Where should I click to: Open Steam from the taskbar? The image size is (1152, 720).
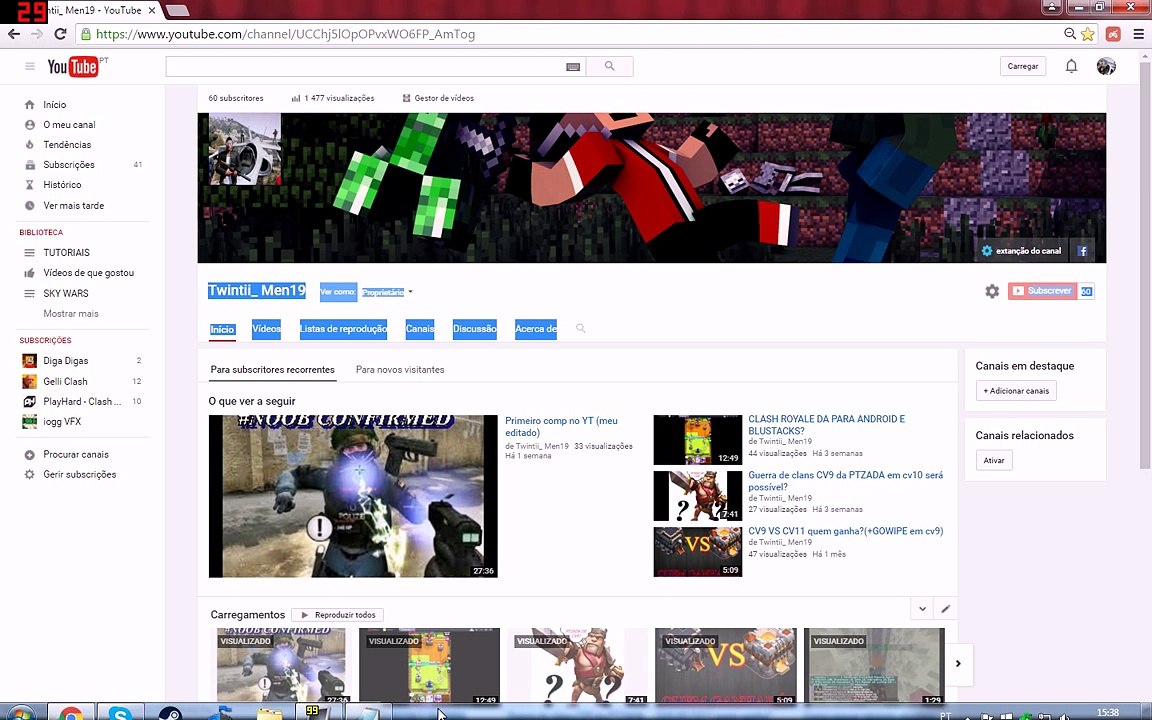click(x=170, y=713)
